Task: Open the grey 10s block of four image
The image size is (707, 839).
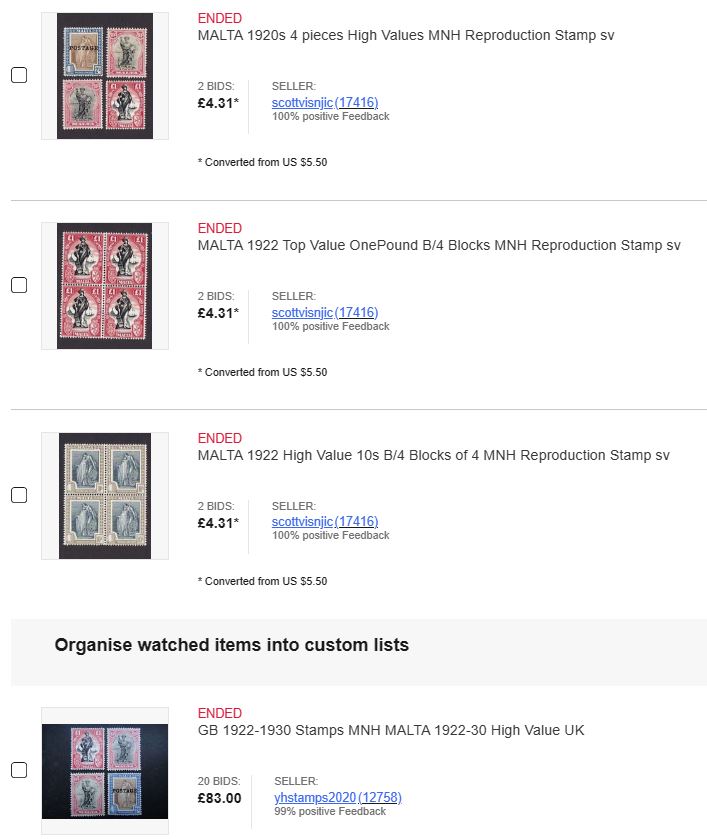Action: click(105, 495)
